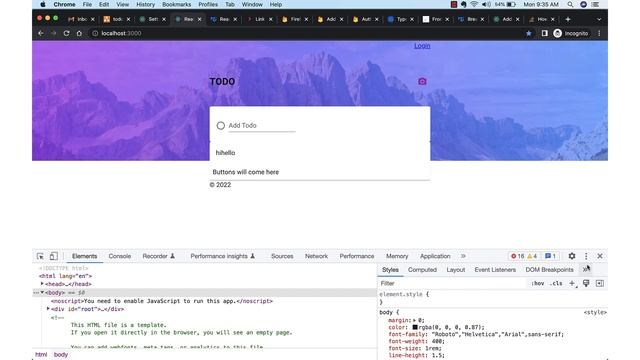
Task: Open the History menu
Action: (145, 4)
